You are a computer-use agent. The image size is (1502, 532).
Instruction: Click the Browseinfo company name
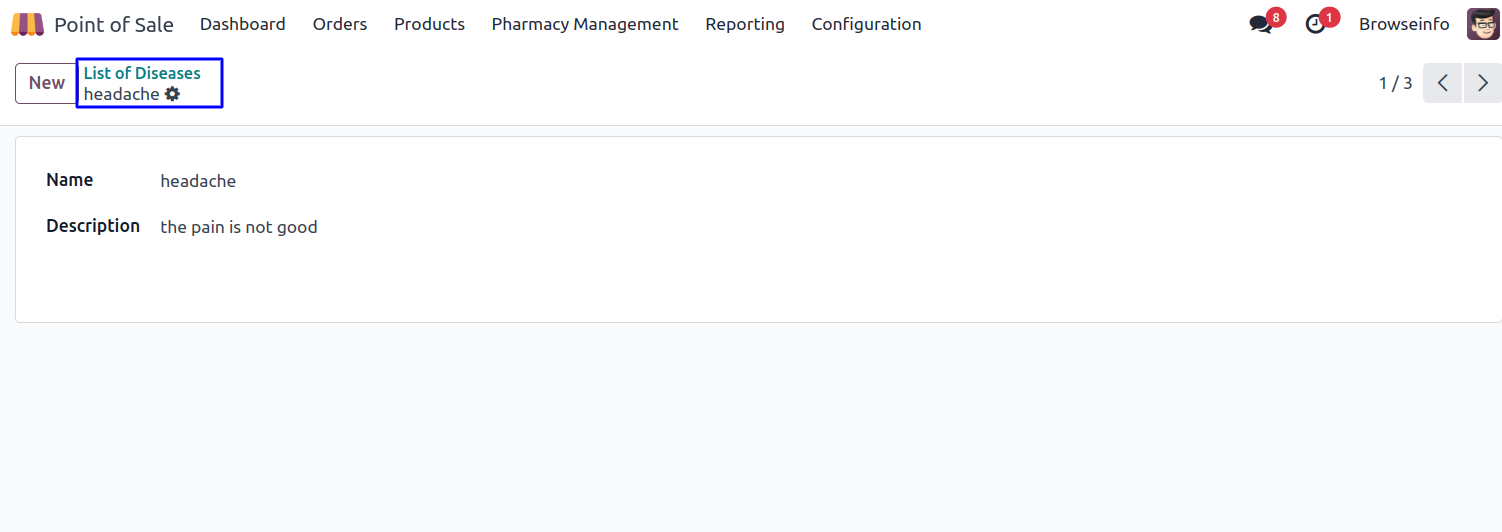coord(1403,24)
